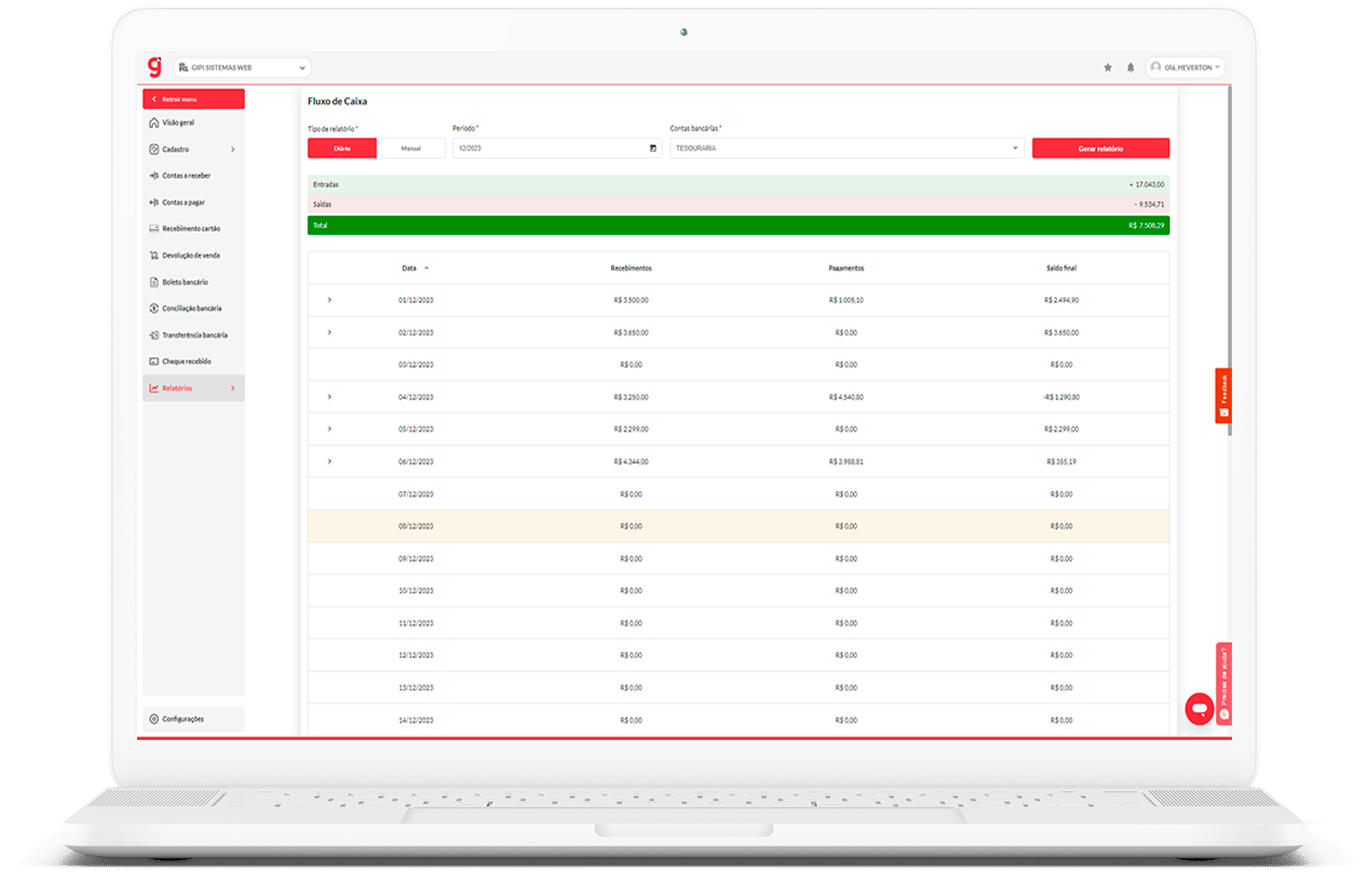
Task: Click the Contas a pagar icon
Action: pyautogui.click(x=154, y=202)
